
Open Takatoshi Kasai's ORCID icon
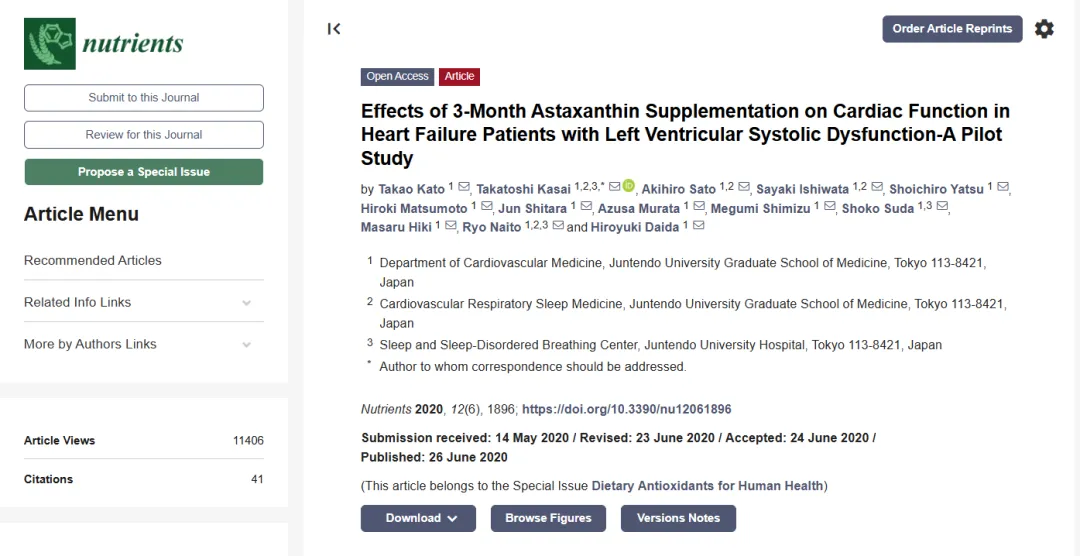click(x=628, y=186)
